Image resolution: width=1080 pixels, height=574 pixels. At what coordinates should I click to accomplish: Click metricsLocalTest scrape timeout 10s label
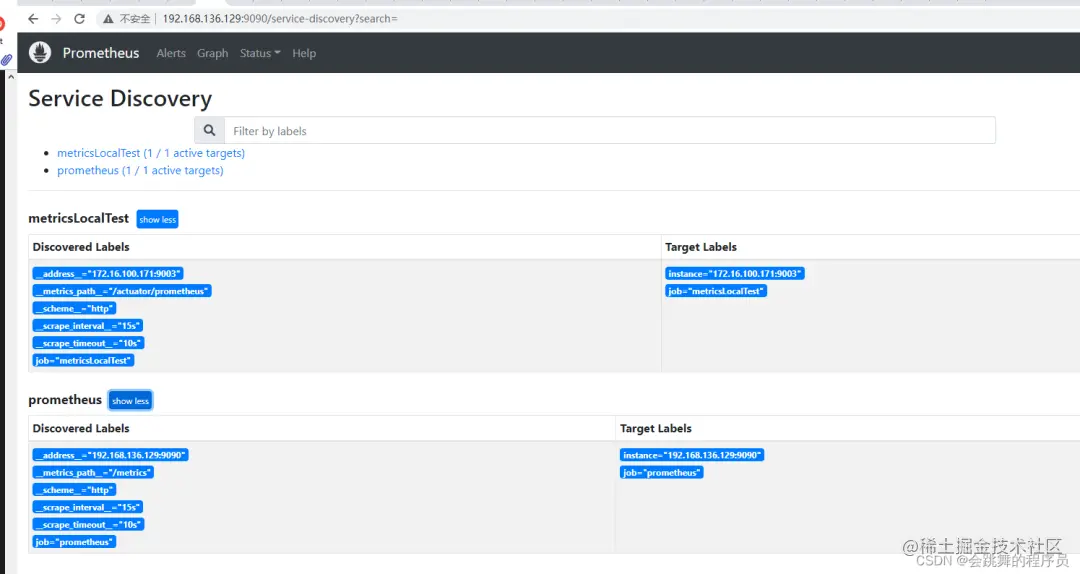point(88,343)
